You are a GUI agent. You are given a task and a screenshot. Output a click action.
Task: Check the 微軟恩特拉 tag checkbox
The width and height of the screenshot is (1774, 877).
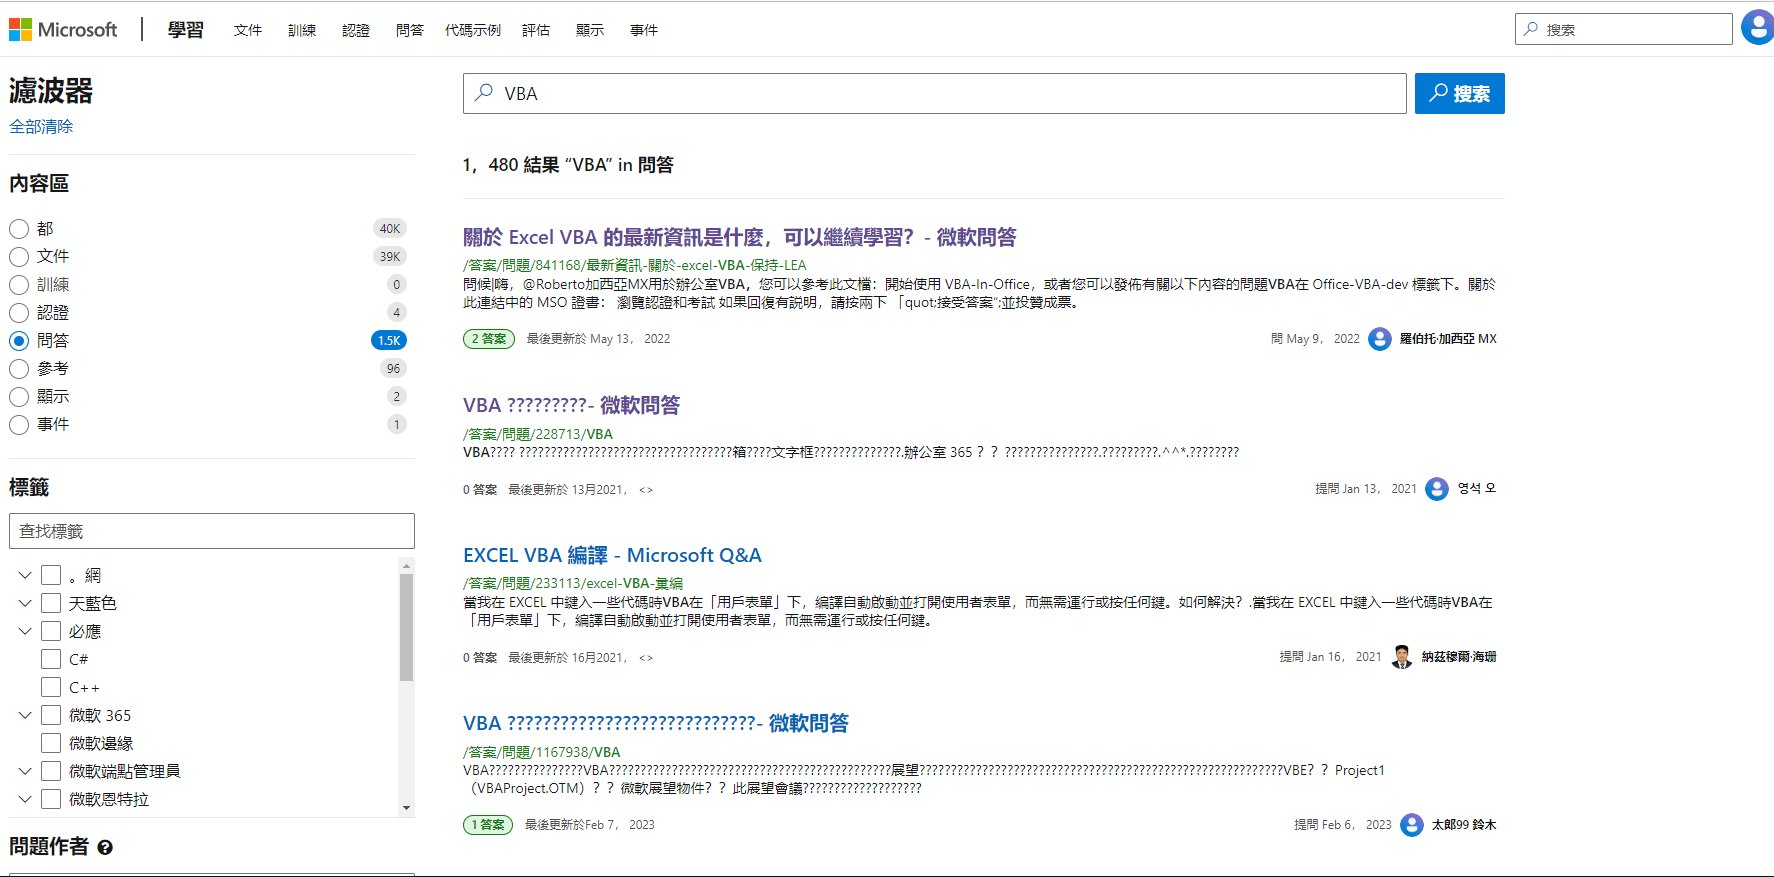[x=51, y=799]
